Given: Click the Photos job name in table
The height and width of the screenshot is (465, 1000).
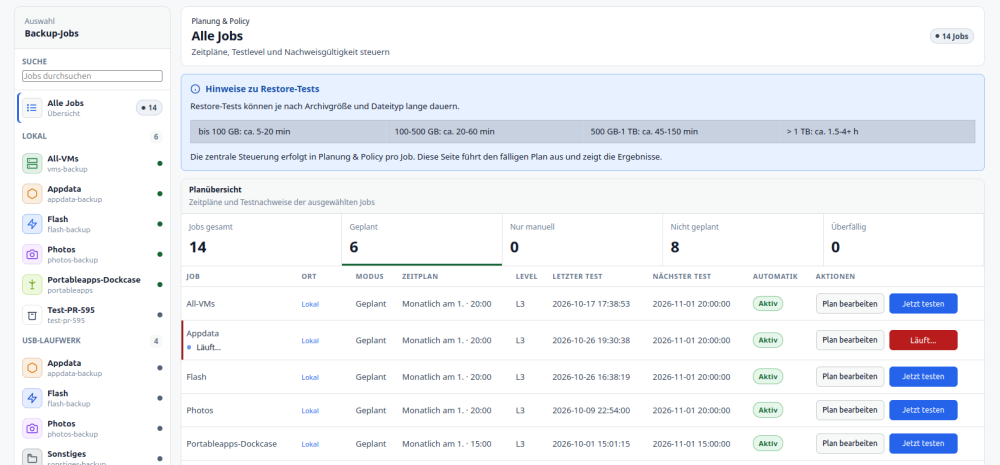Looking at the screenshot, I should (200, 411).
